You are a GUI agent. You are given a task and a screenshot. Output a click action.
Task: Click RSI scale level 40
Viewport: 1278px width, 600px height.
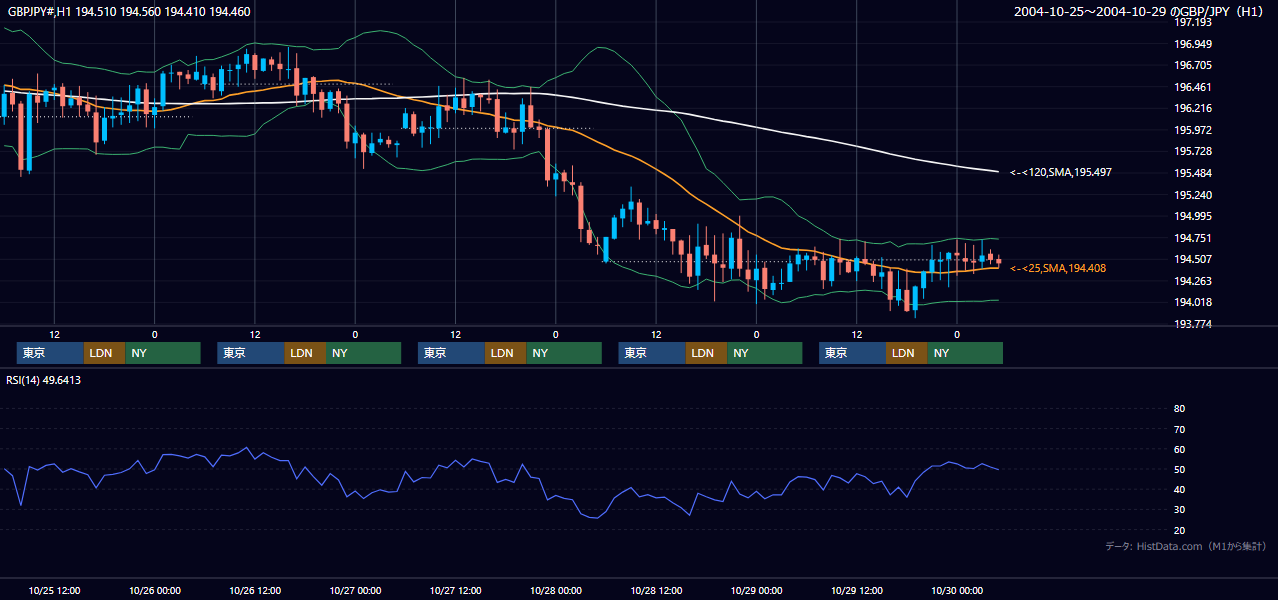(x=1179, y=489)
